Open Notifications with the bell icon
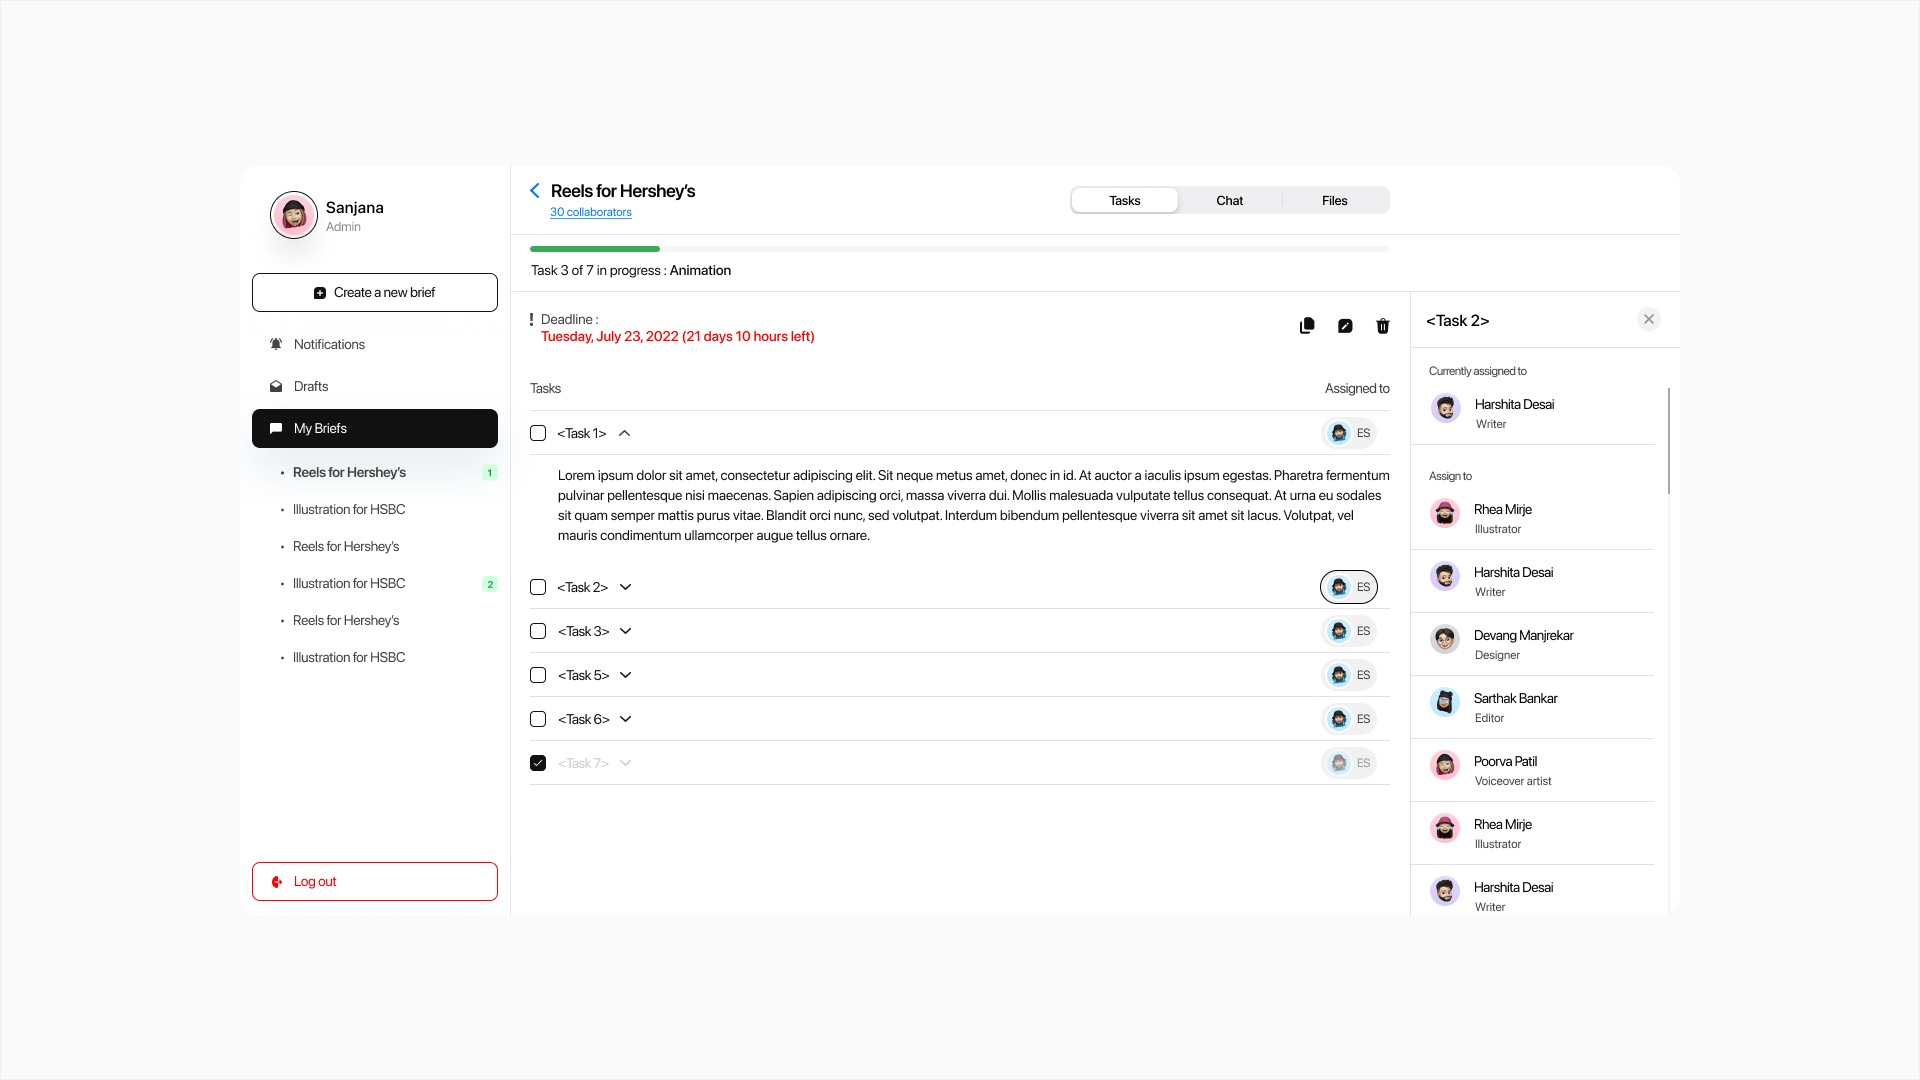 276,344
